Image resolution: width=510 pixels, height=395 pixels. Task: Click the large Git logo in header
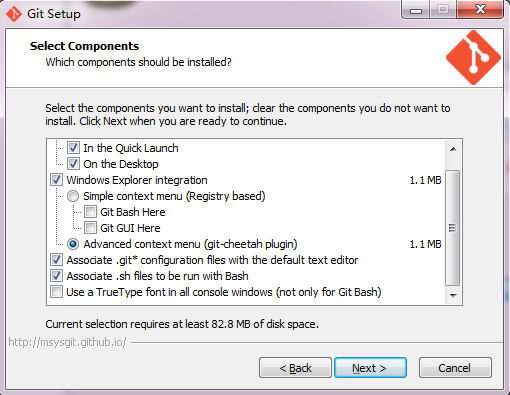473,58
